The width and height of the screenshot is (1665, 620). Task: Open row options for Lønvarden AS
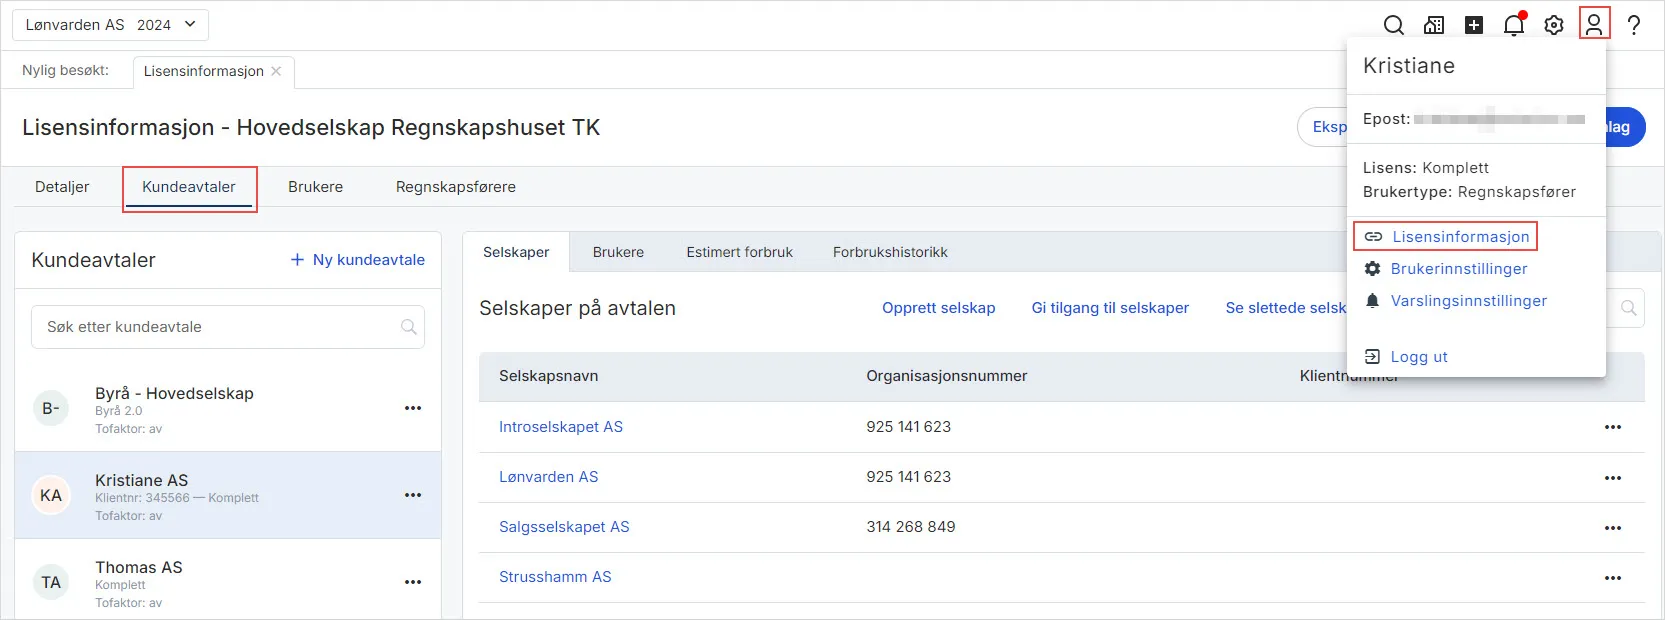coord(1613,478)
